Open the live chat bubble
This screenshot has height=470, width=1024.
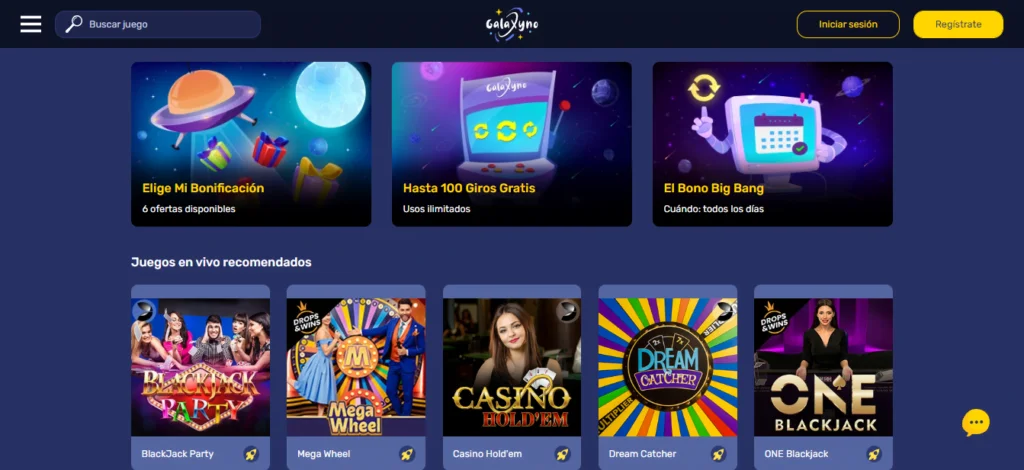(x=976, y=423)
